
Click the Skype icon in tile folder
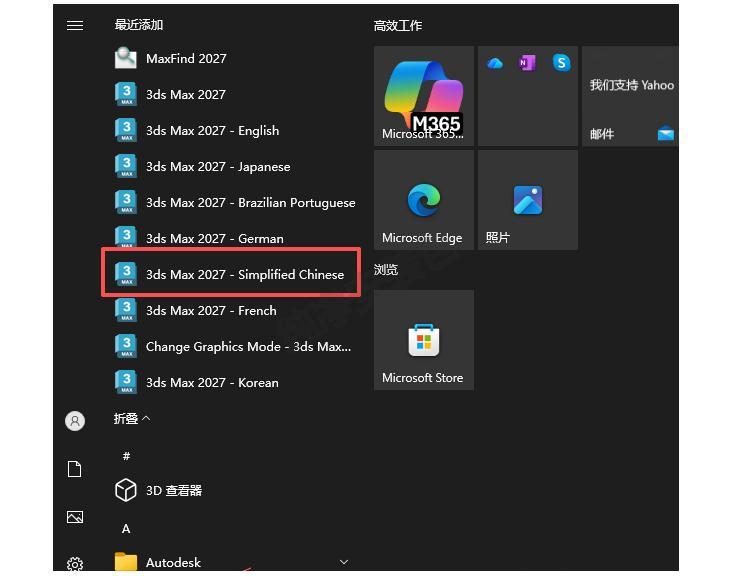(x=561, y=63)
